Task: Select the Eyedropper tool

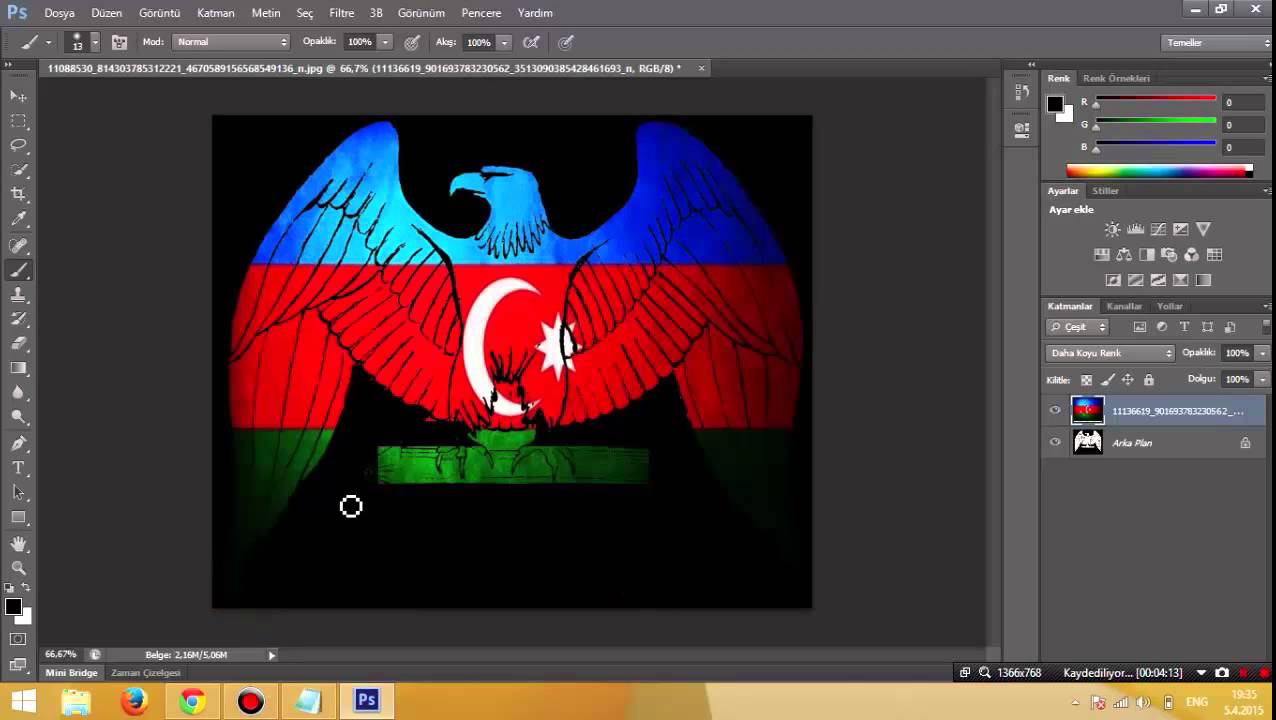Action: tap(18, 219)
